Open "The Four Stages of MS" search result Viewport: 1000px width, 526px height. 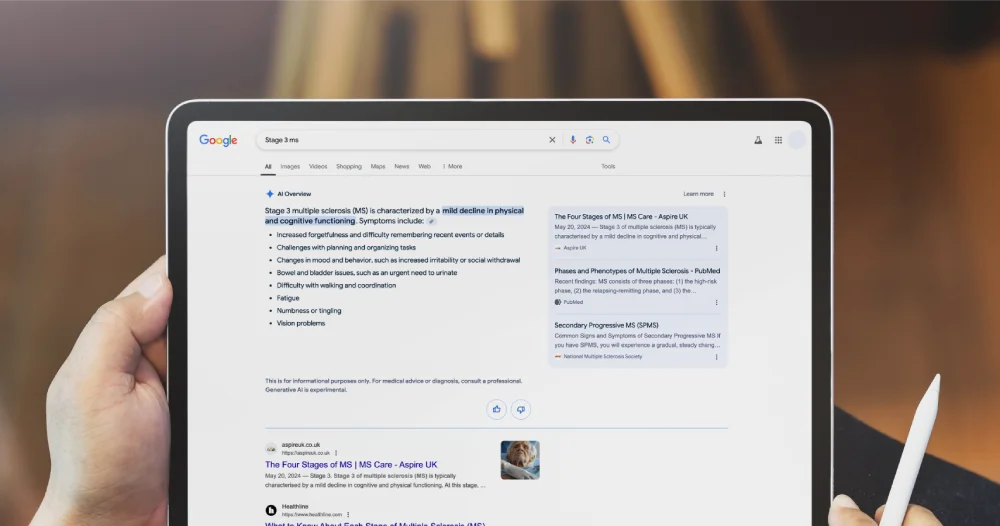(x=351, y=465)
